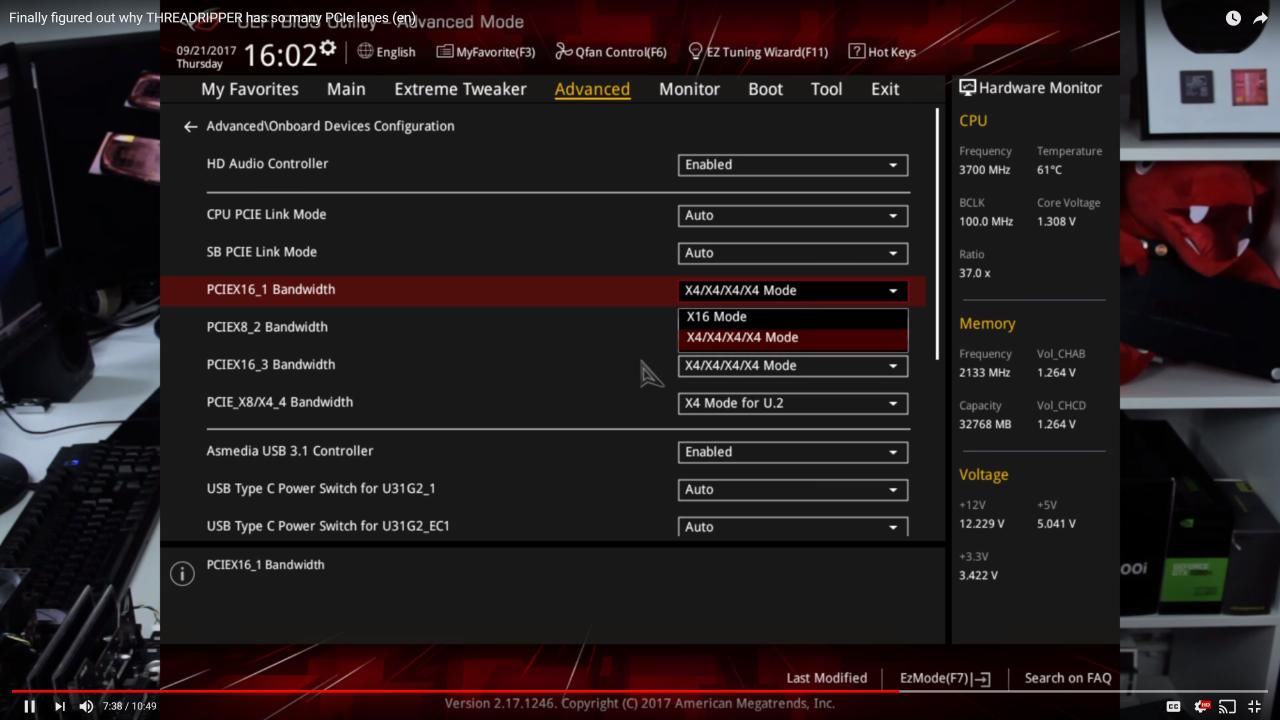This screenshot has width=1280, height=720.
Task: Click Last Modified at the bottom
Action: point(827,678)
